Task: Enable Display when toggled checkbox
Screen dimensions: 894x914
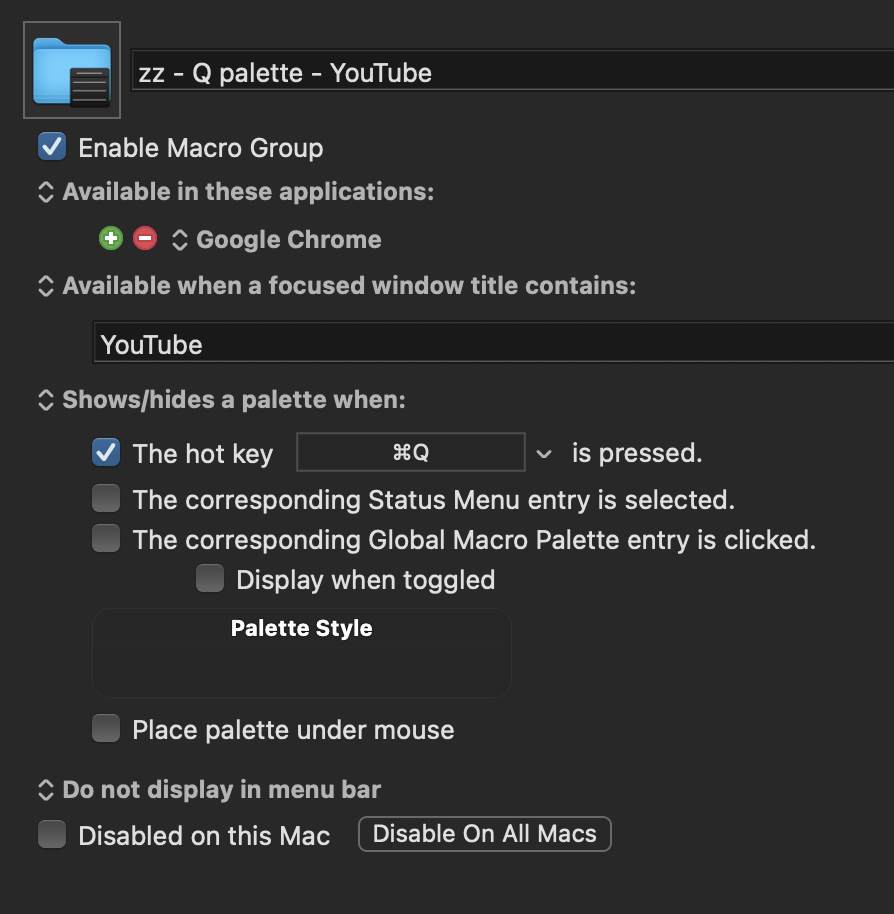Action: (x=210, y=579)
